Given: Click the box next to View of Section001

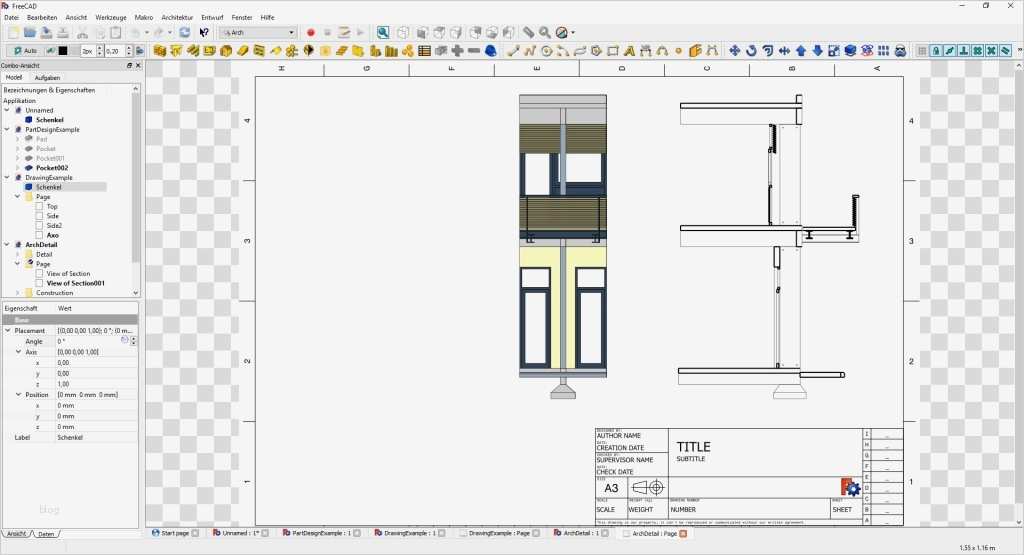Looking at the screenshot, I should [x=39, y=283].
